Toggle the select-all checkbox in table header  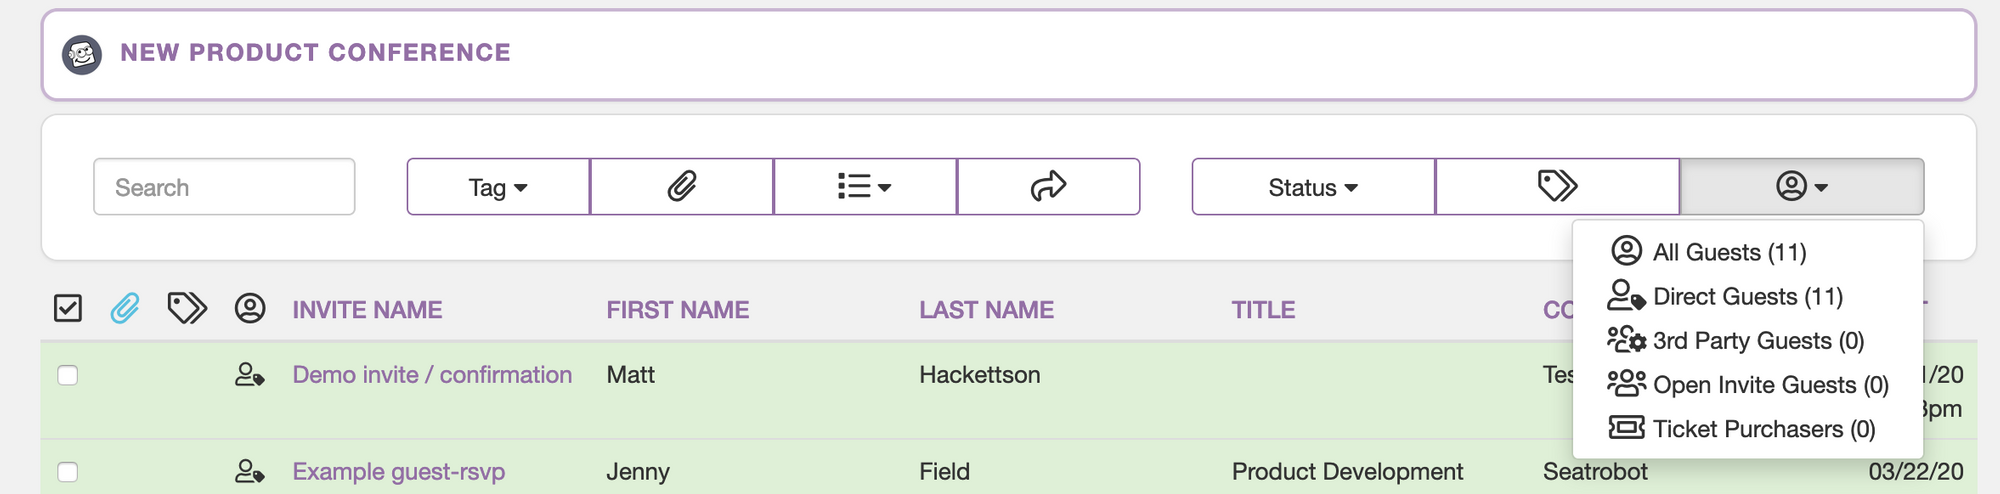(x=68, y=308)
